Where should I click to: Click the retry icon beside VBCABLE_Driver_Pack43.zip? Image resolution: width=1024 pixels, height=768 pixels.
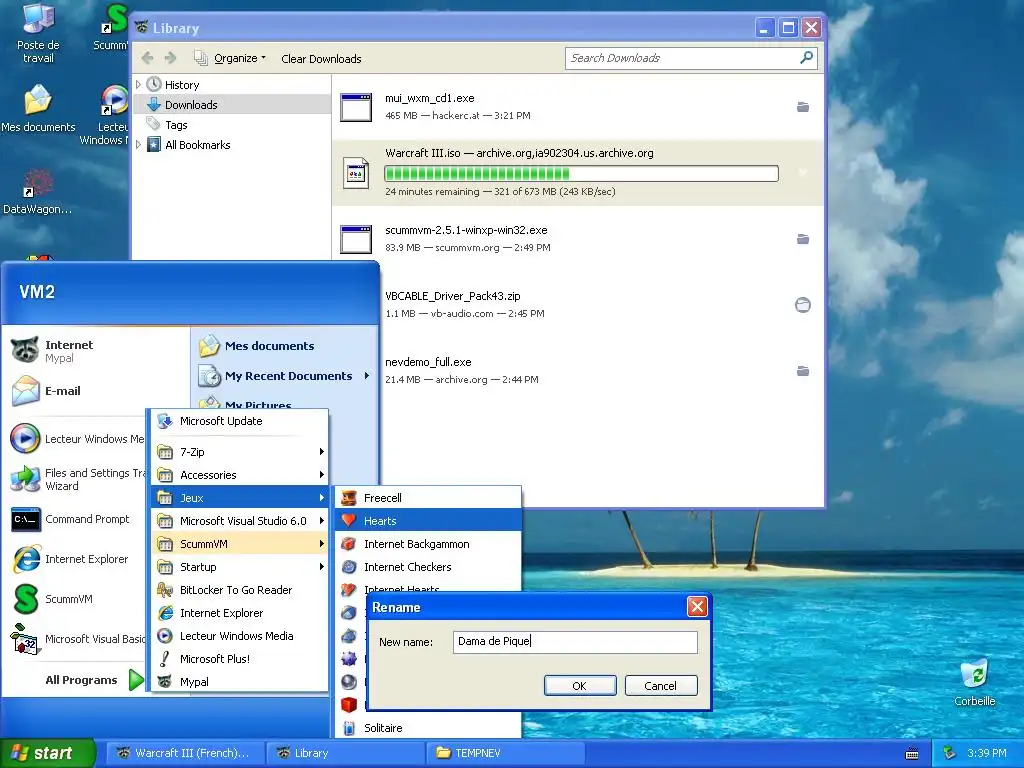coord(803,305)
